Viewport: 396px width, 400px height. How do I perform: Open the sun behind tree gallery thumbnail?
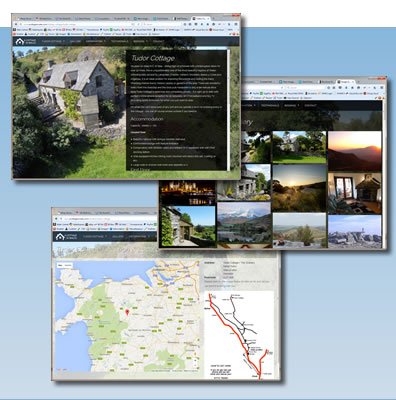point(299,188)
